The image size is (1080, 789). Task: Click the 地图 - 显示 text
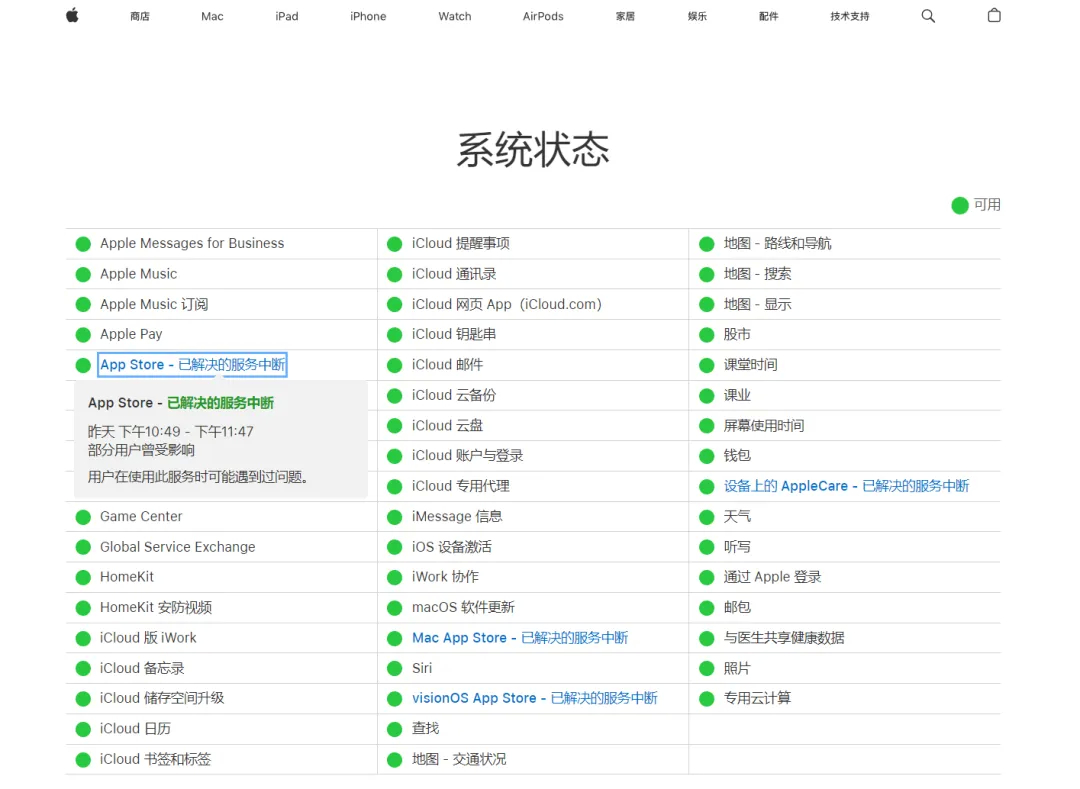758,304
